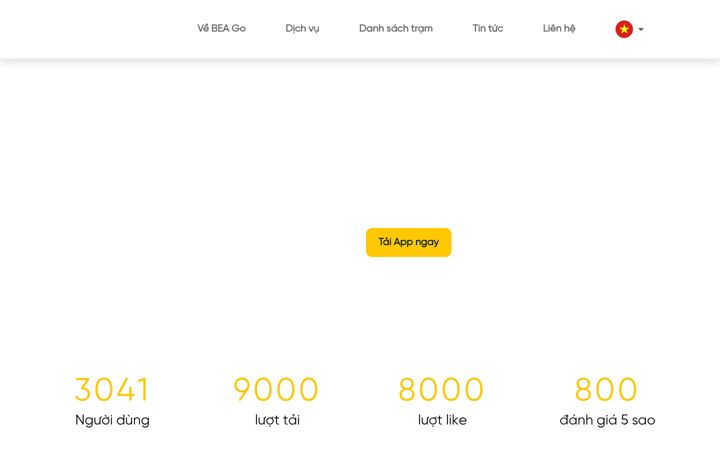The width and height of the screenshot is (720, 450).
Task: Click the 3041 user count
Action: tap(112, 389)
